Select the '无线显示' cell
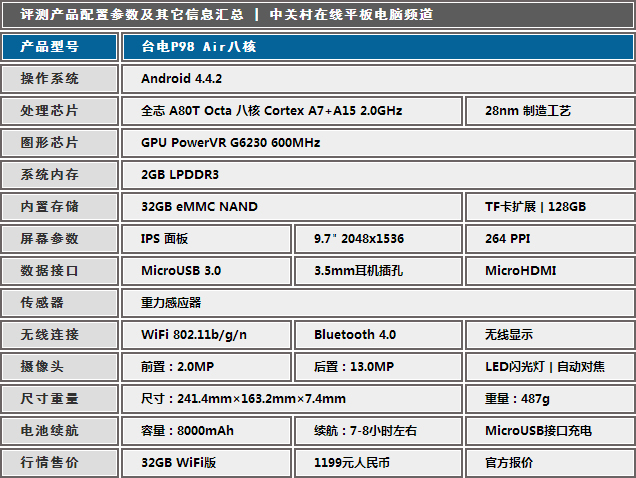This screenshot has height=478, width=636. click(x=550, y=336)
